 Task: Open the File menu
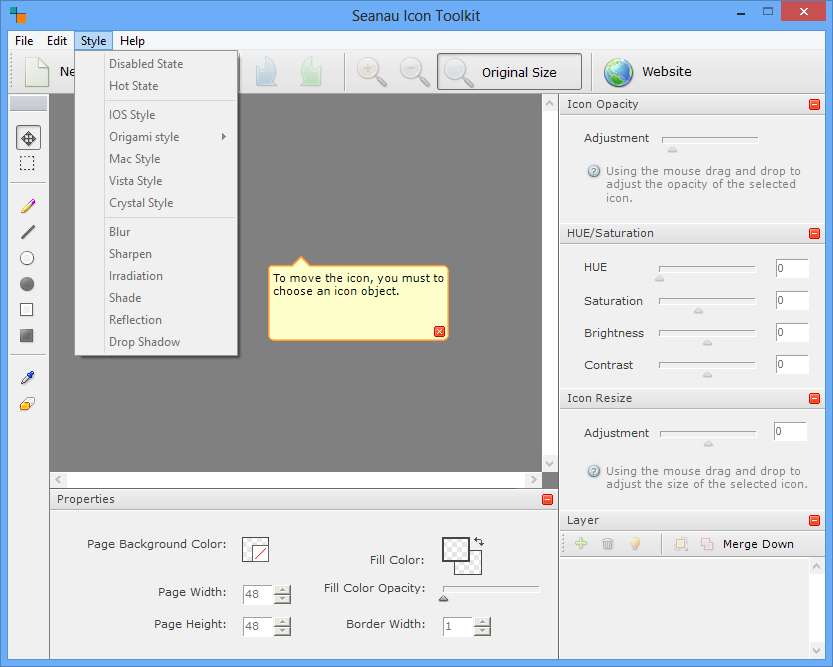[x=24, y=41]
